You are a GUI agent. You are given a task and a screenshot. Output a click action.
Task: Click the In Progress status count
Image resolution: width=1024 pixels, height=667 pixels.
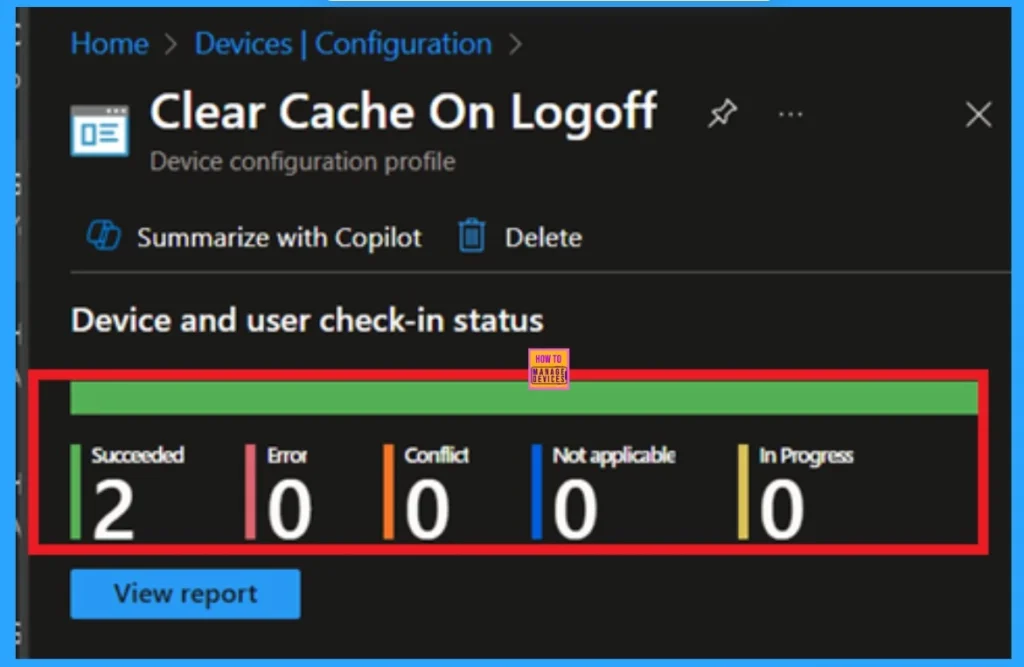[781, 509]
